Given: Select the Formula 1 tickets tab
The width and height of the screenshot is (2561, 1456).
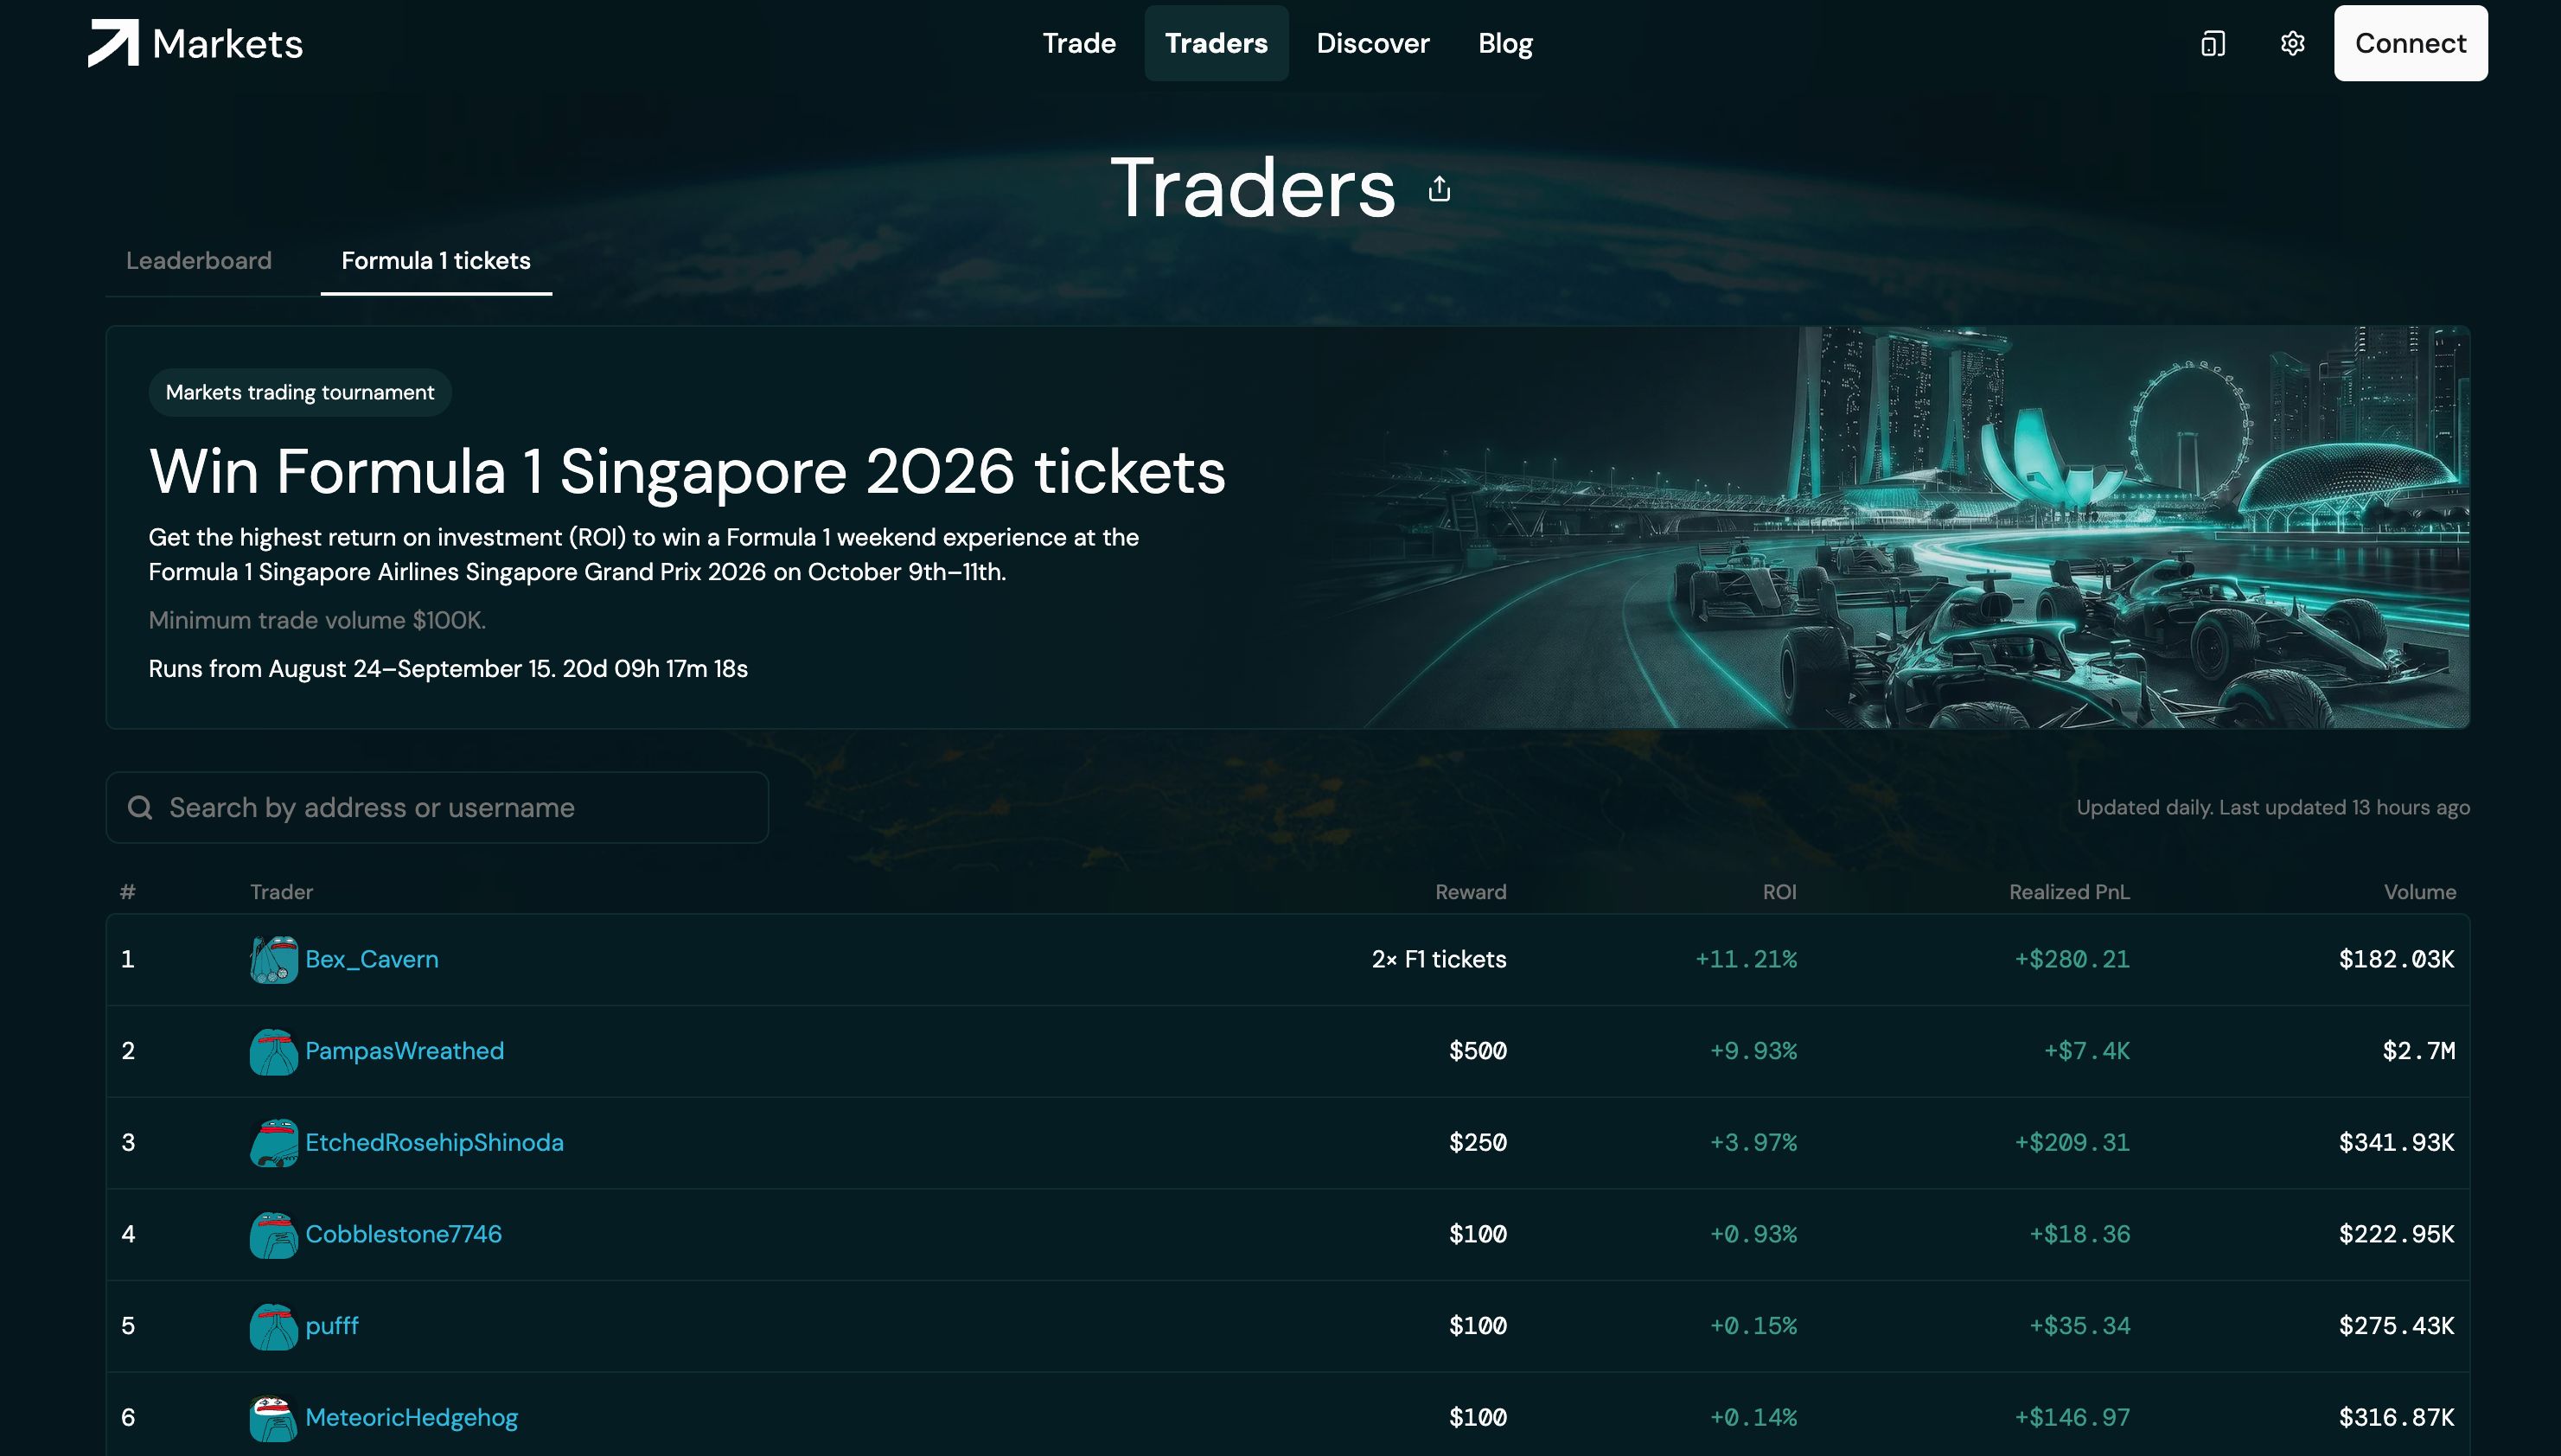Looking at the screenshot, I should point(436,261).
